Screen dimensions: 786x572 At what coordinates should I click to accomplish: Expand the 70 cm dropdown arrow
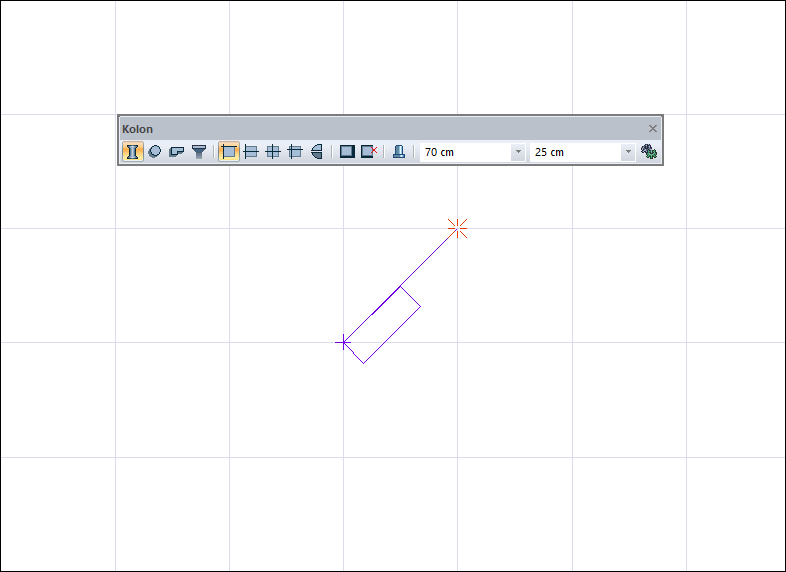click(x=518, y=152)
